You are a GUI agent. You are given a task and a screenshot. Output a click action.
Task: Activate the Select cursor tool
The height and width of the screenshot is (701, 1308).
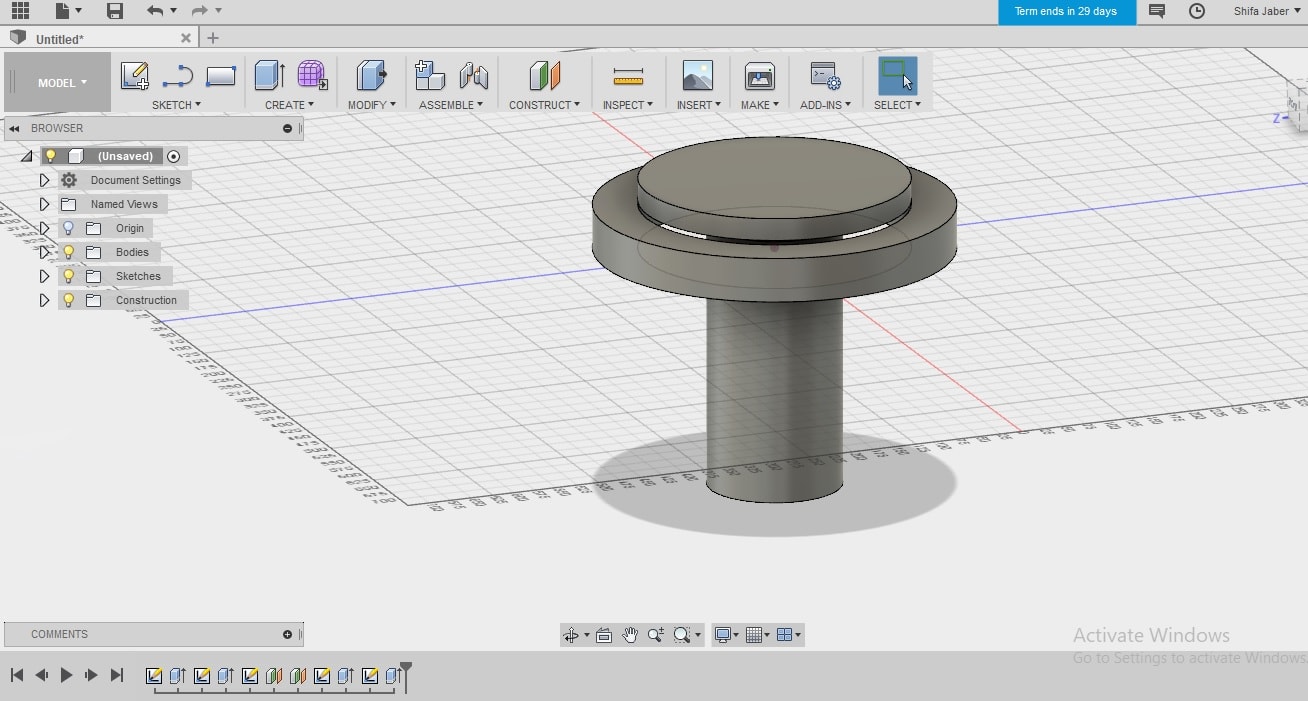point(897,76)
